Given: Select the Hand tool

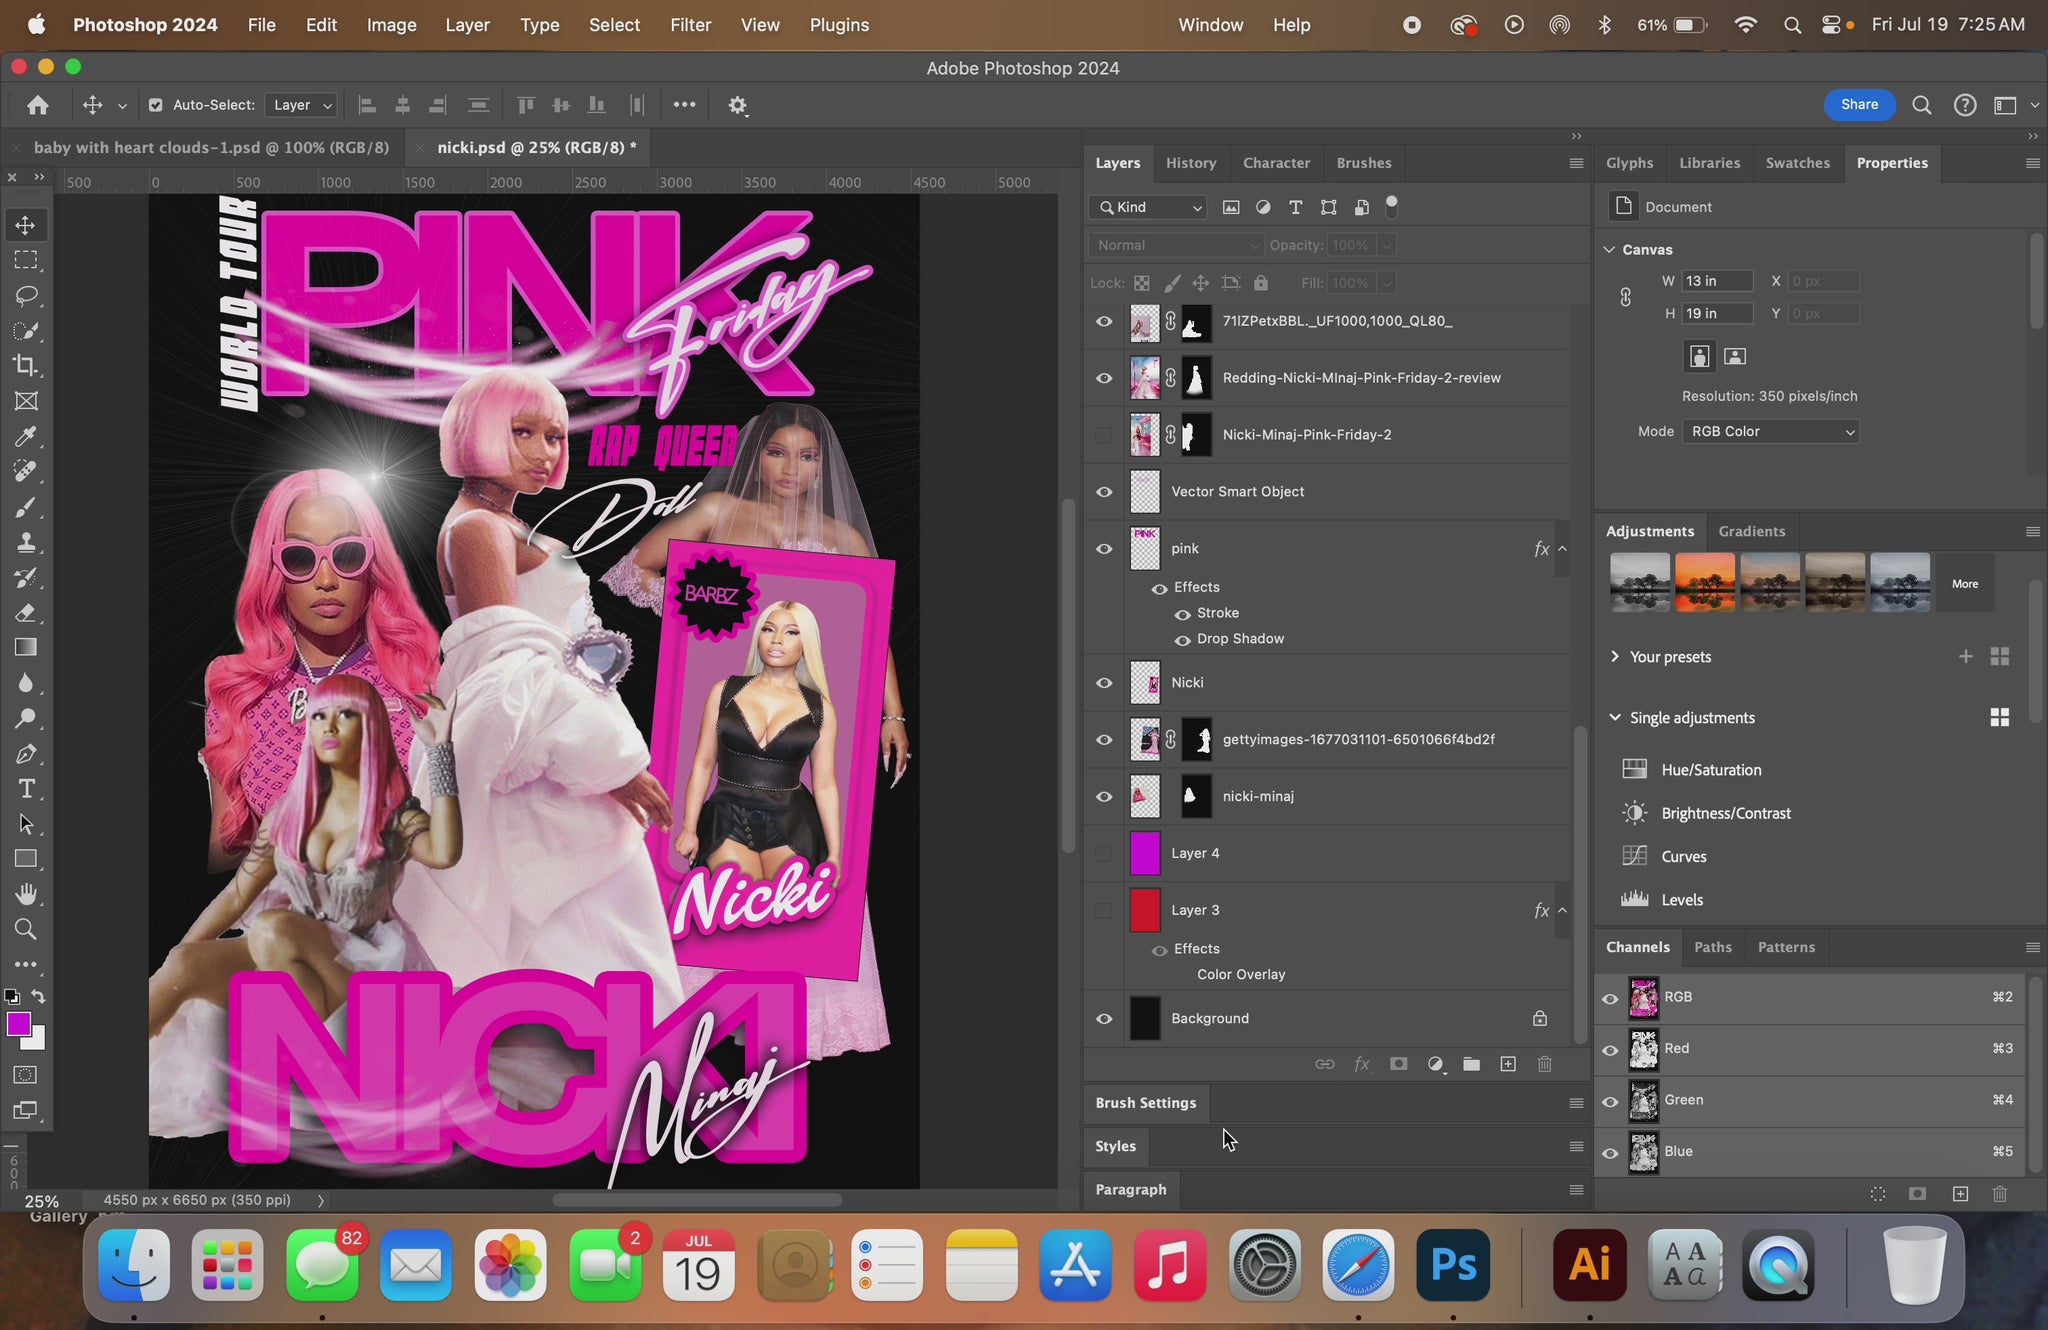Looking at the screenshot, I should [x=26, y=894].
